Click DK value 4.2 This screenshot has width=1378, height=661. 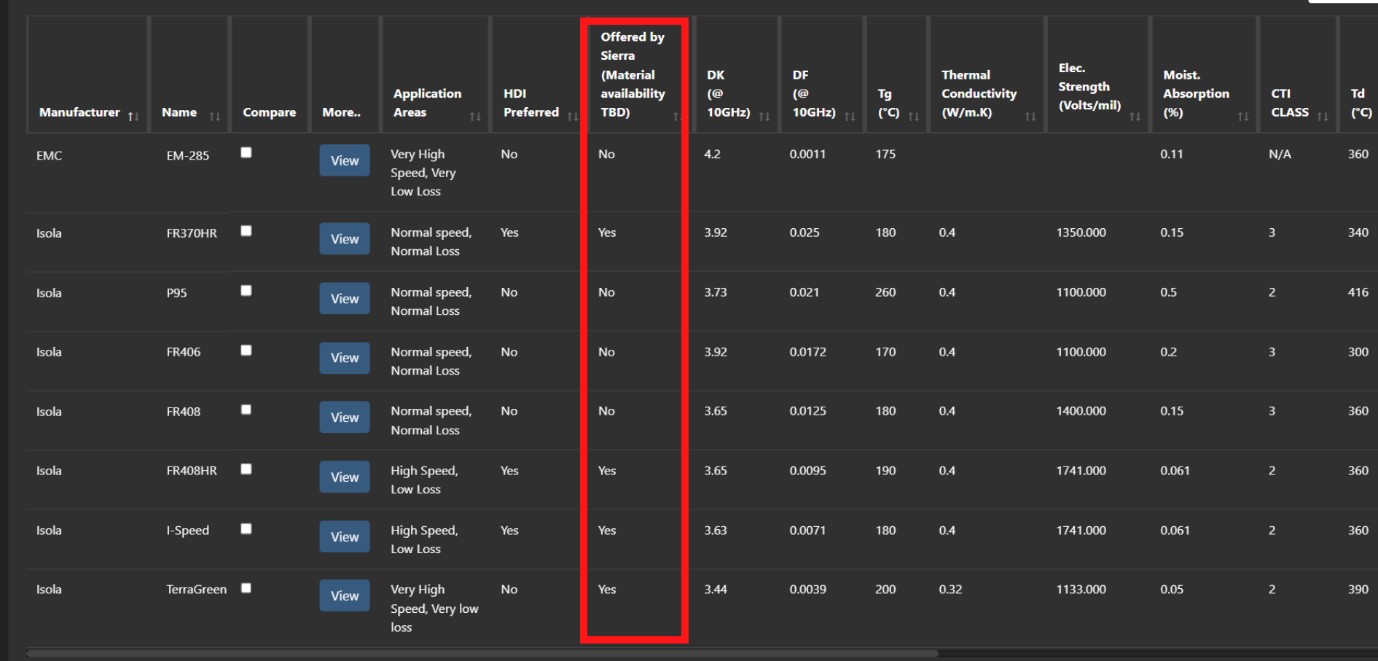712,154
